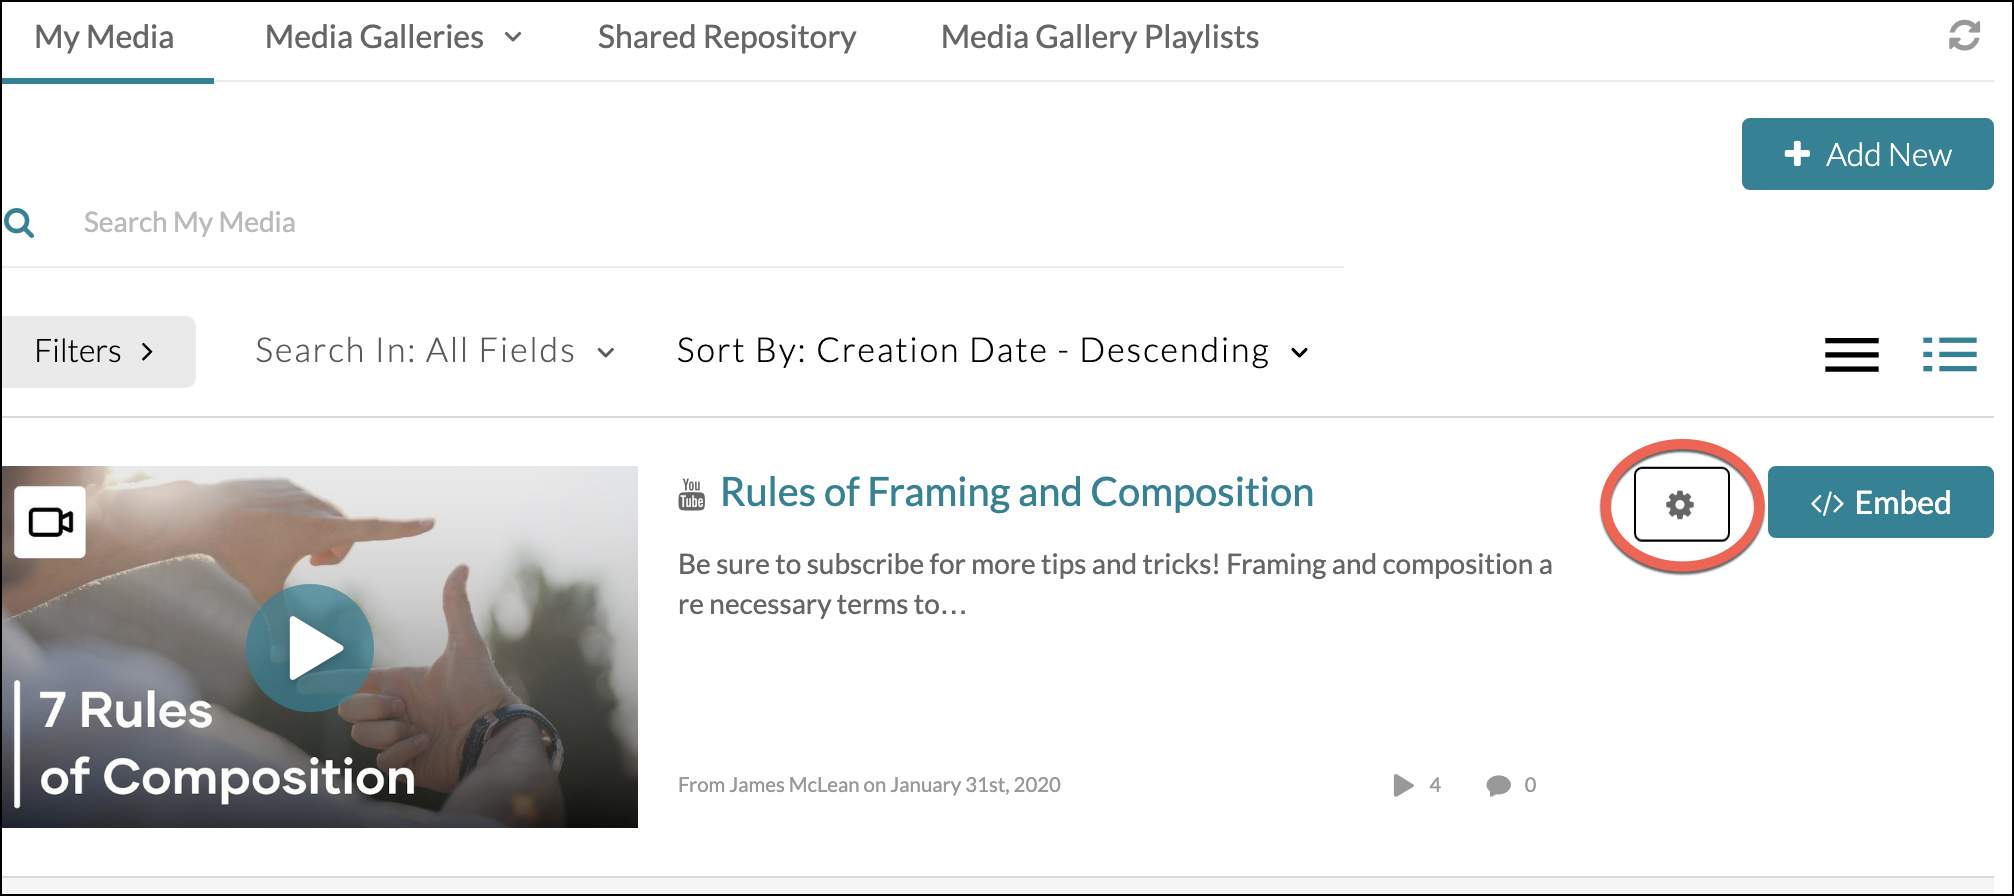The image size is (2014, 896).
Task: Switch to the collapsed list view icon
Action: point(1851,354)
